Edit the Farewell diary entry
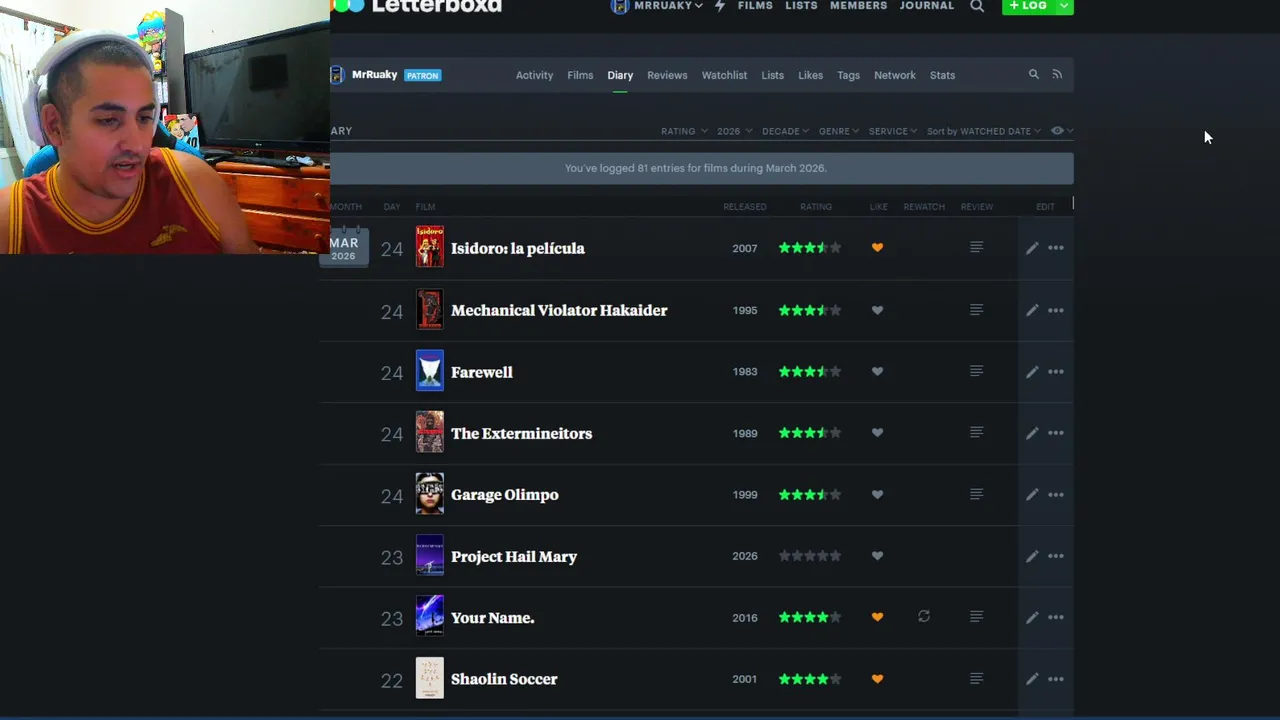 coord(1032,372)
